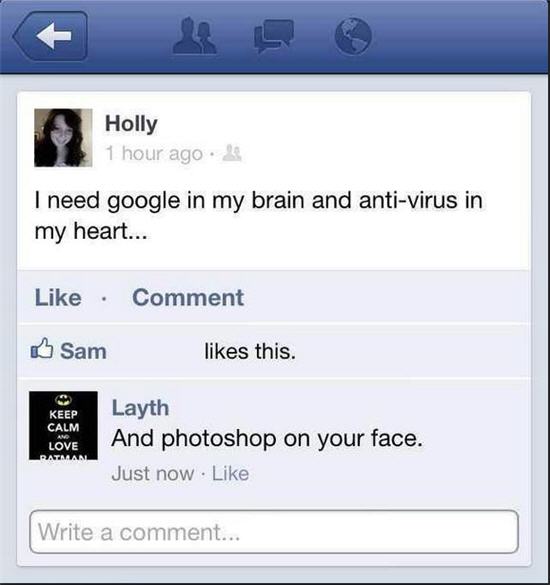Open the messages chat bubbles icon
This screenshot has width=550, height=585.
274,36
